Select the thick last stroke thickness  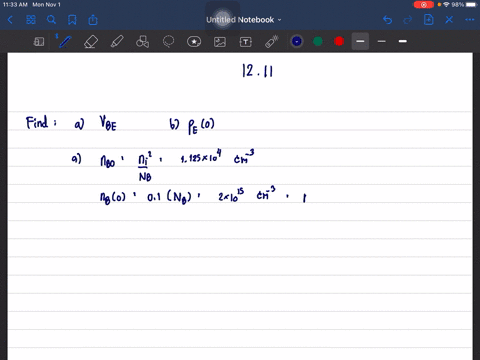(403, 41)
